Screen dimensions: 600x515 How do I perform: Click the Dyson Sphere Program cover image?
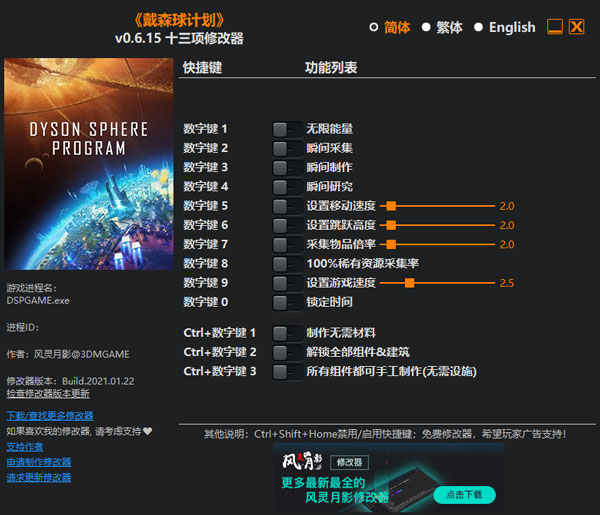tap(90, 158)
